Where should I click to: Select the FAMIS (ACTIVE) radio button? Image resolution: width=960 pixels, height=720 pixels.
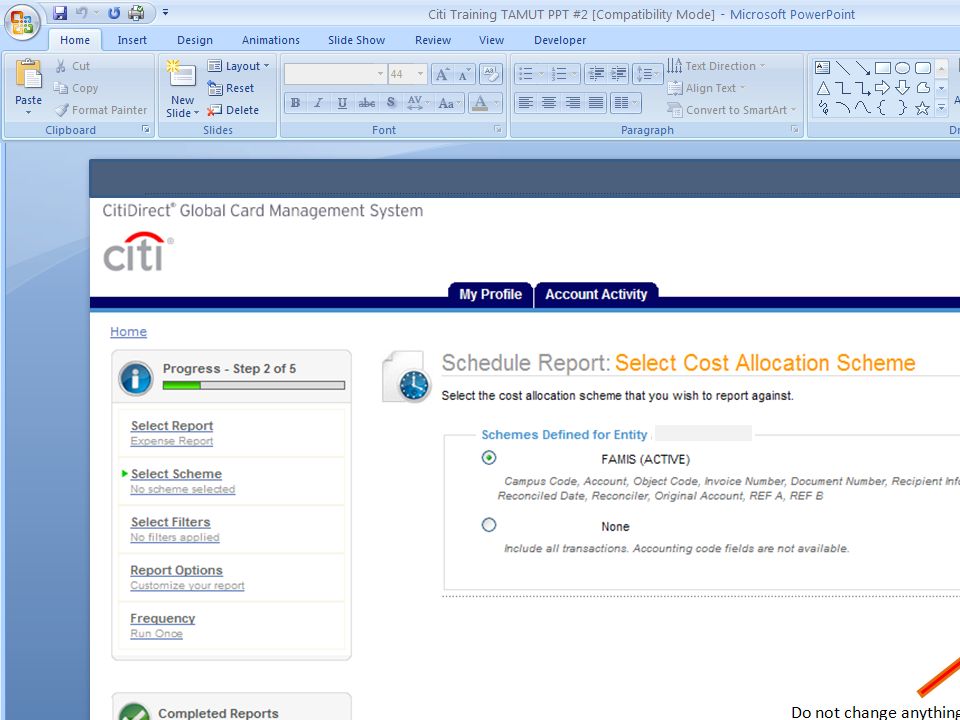click(489, 457)
